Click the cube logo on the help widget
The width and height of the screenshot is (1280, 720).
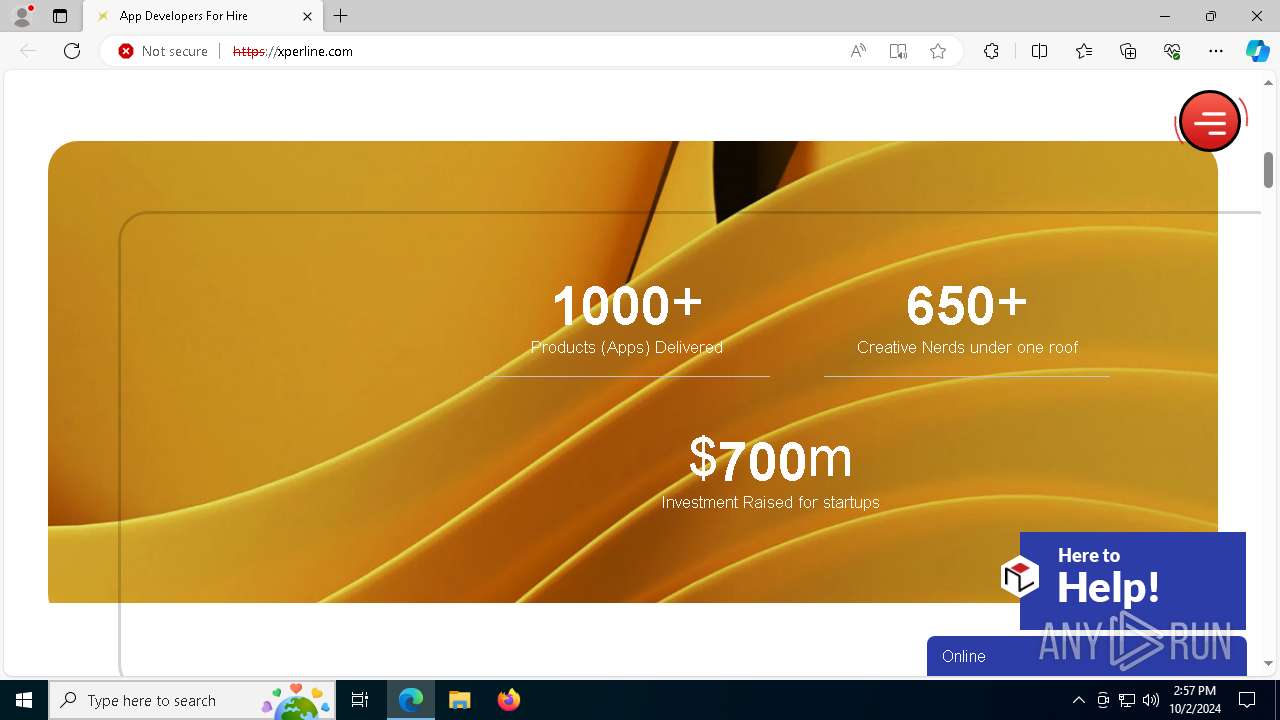(x=1020, y=577)
